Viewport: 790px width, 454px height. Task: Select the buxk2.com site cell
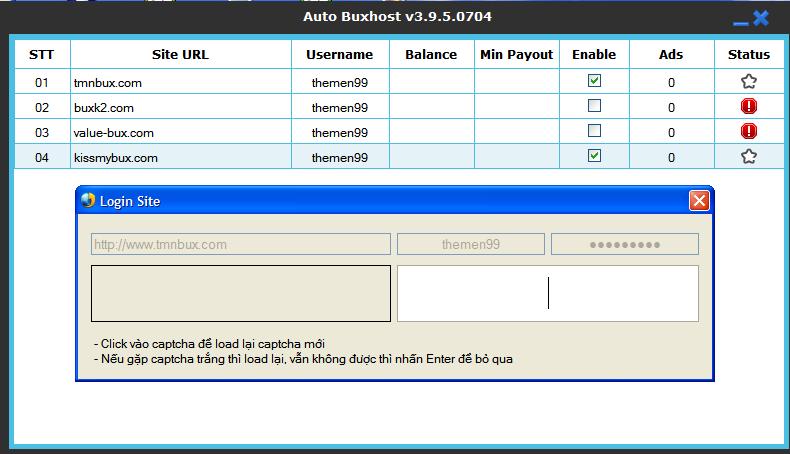(x=180, y=107)
